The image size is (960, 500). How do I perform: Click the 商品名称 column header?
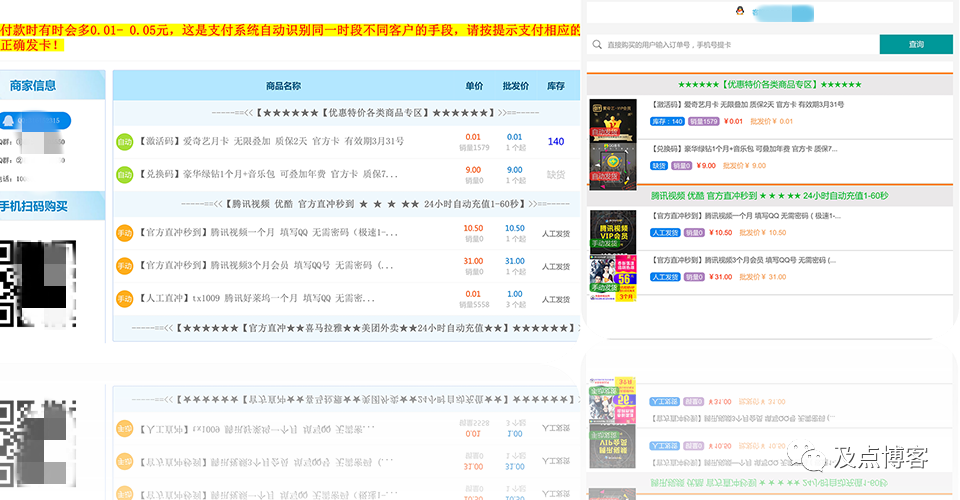coord(283,86)
